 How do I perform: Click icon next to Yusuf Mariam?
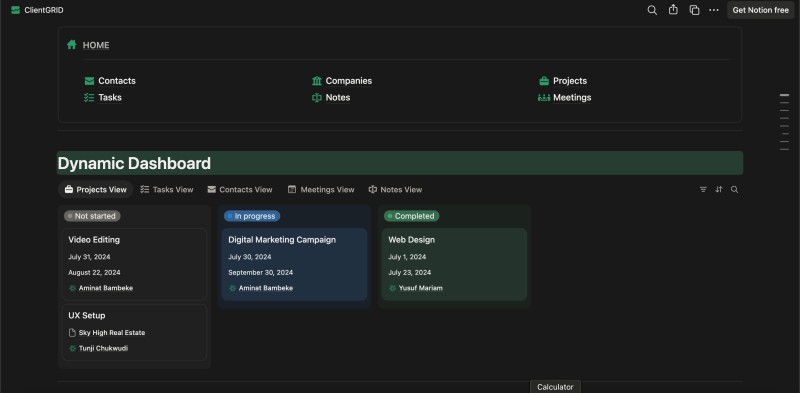coord(392,288)
